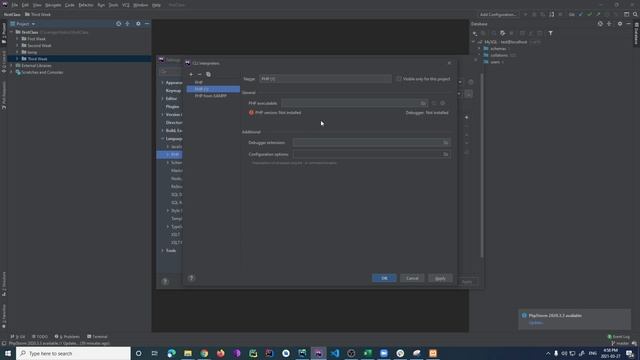Confirm the dialog with OK
The width and height of the screenshot is (640, 360).
(x=384, y=278)
